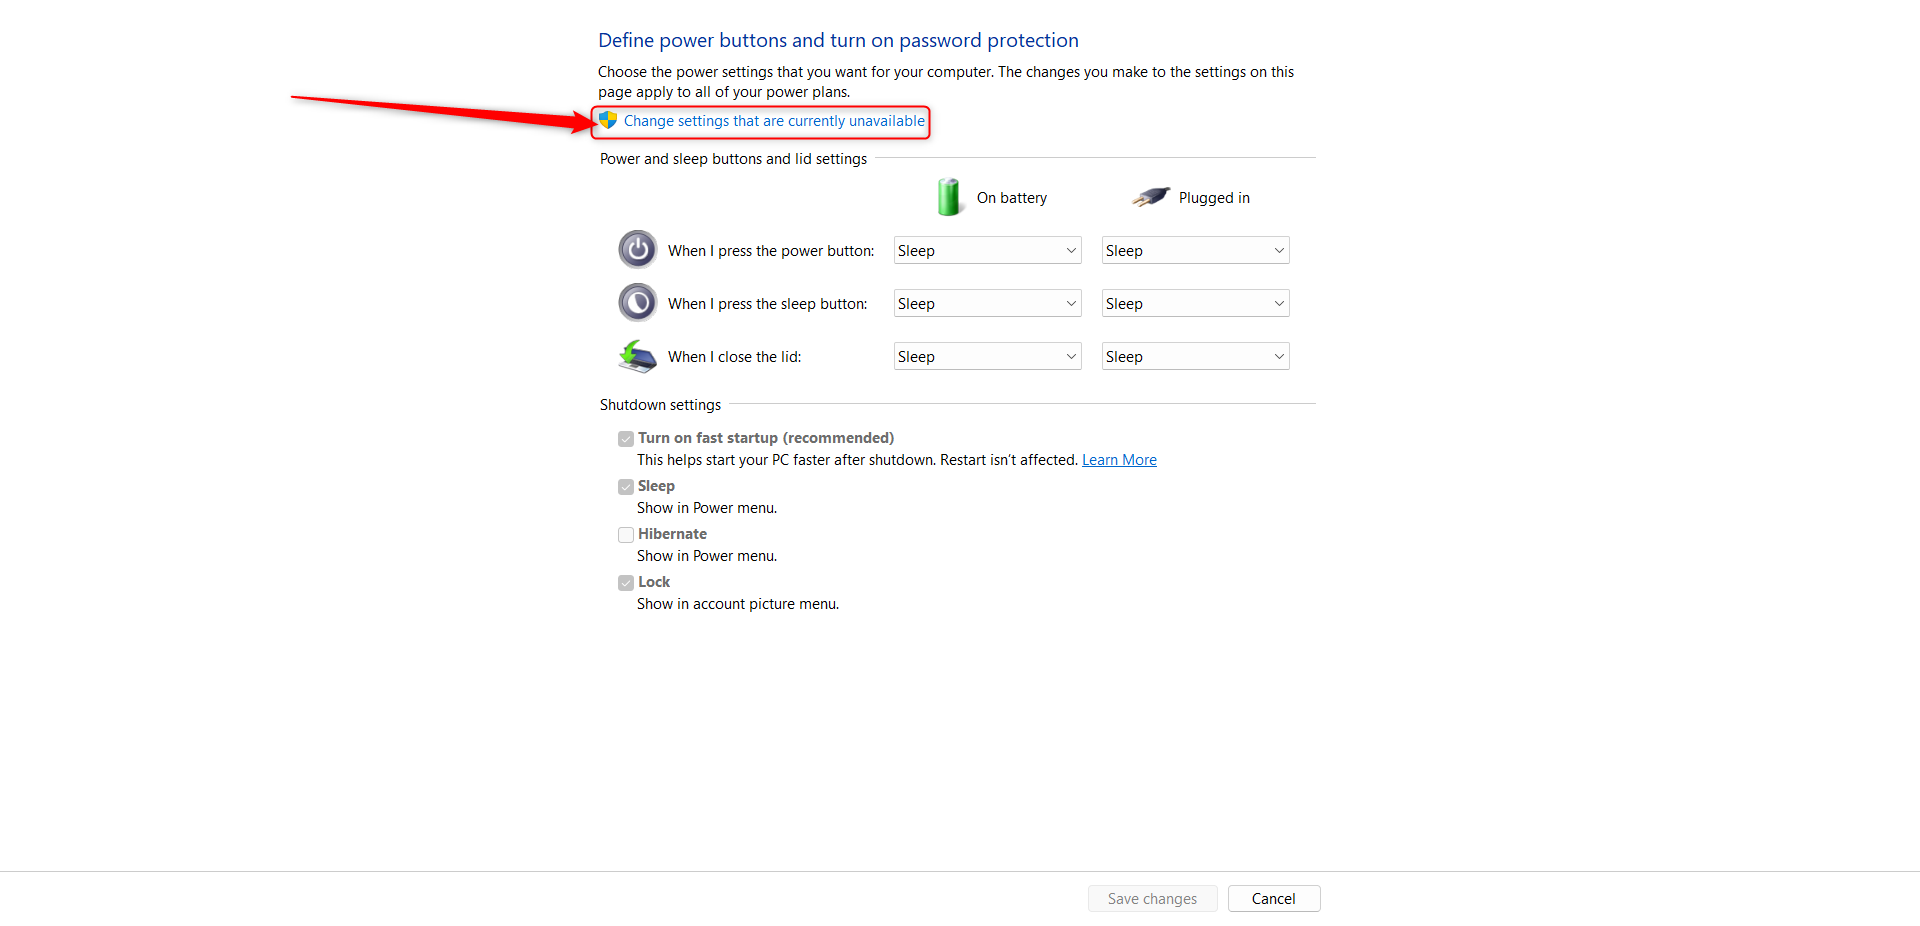The image size is (1920, 926).
Task: Toggle the Turn on fast startup checkbox
Action: tap(626, 438)
